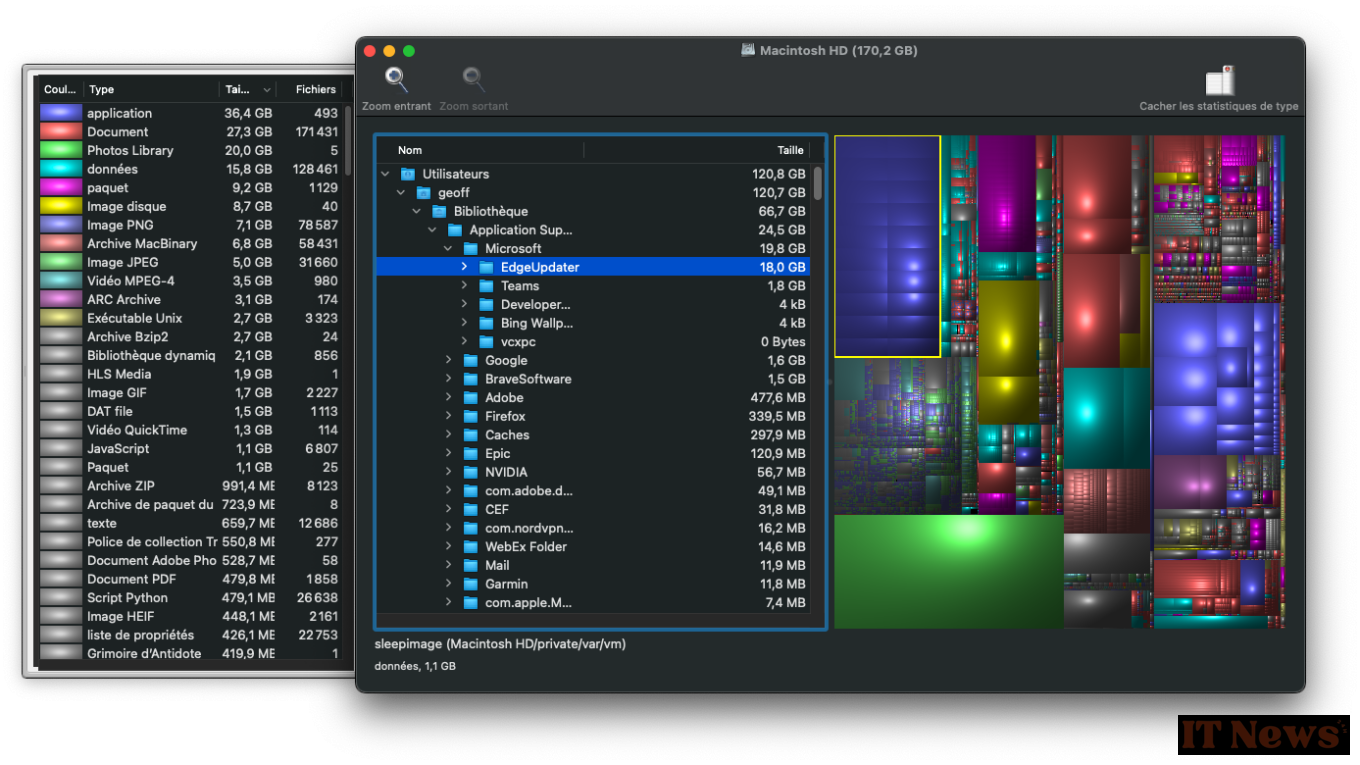Select the Archive MacBinary statistics row
1360x765 pixels.
click(x=190, y=244)
